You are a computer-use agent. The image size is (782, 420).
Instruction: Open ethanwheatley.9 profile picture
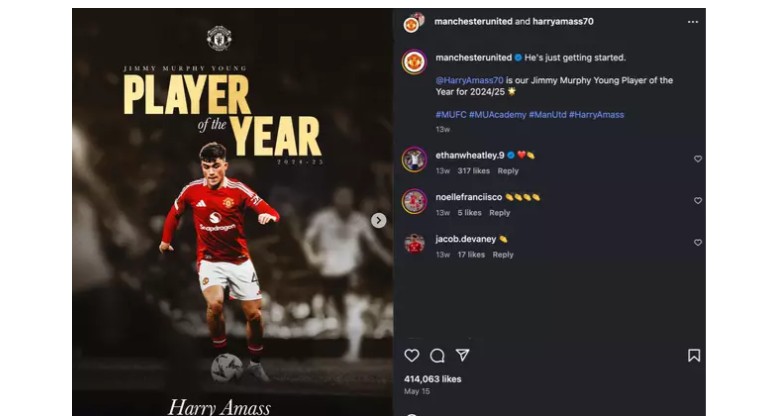[x=414, y=160]
